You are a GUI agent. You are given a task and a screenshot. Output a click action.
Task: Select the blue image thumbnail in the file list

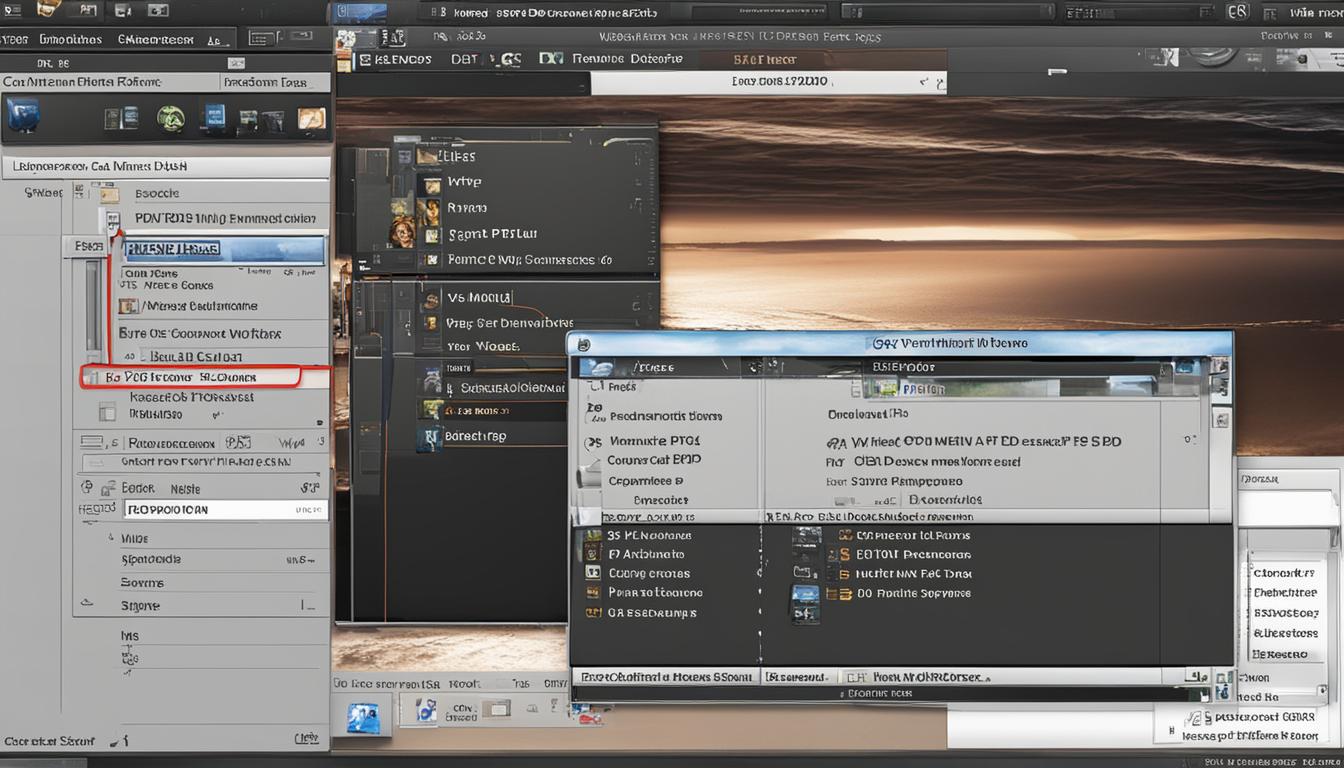point(806,592)
